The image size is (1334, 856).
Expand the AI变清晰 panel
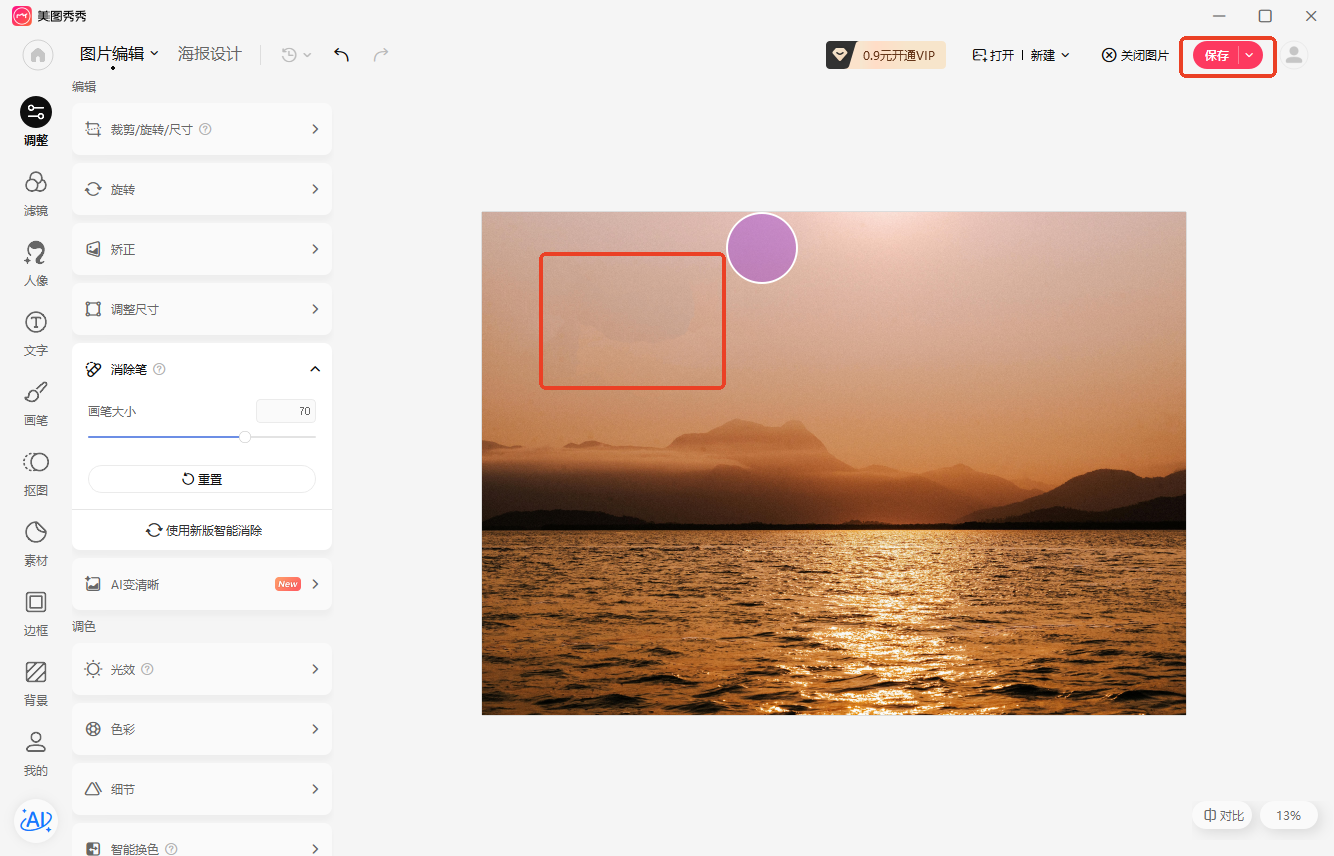coord(202,584)
